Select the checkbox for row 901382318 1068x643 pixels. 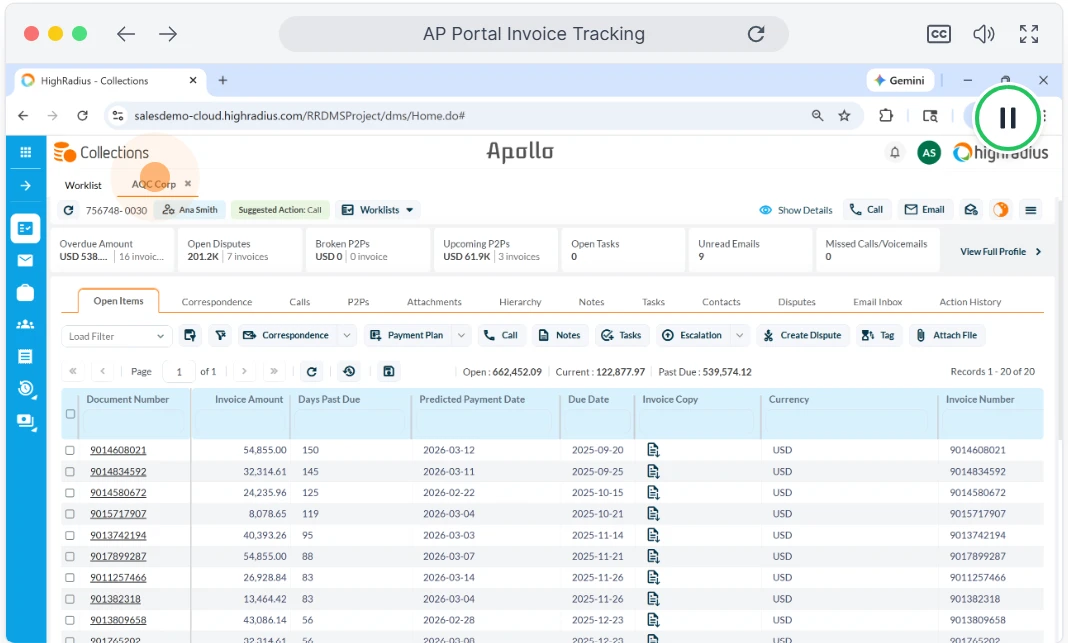[x=69, y=599]
